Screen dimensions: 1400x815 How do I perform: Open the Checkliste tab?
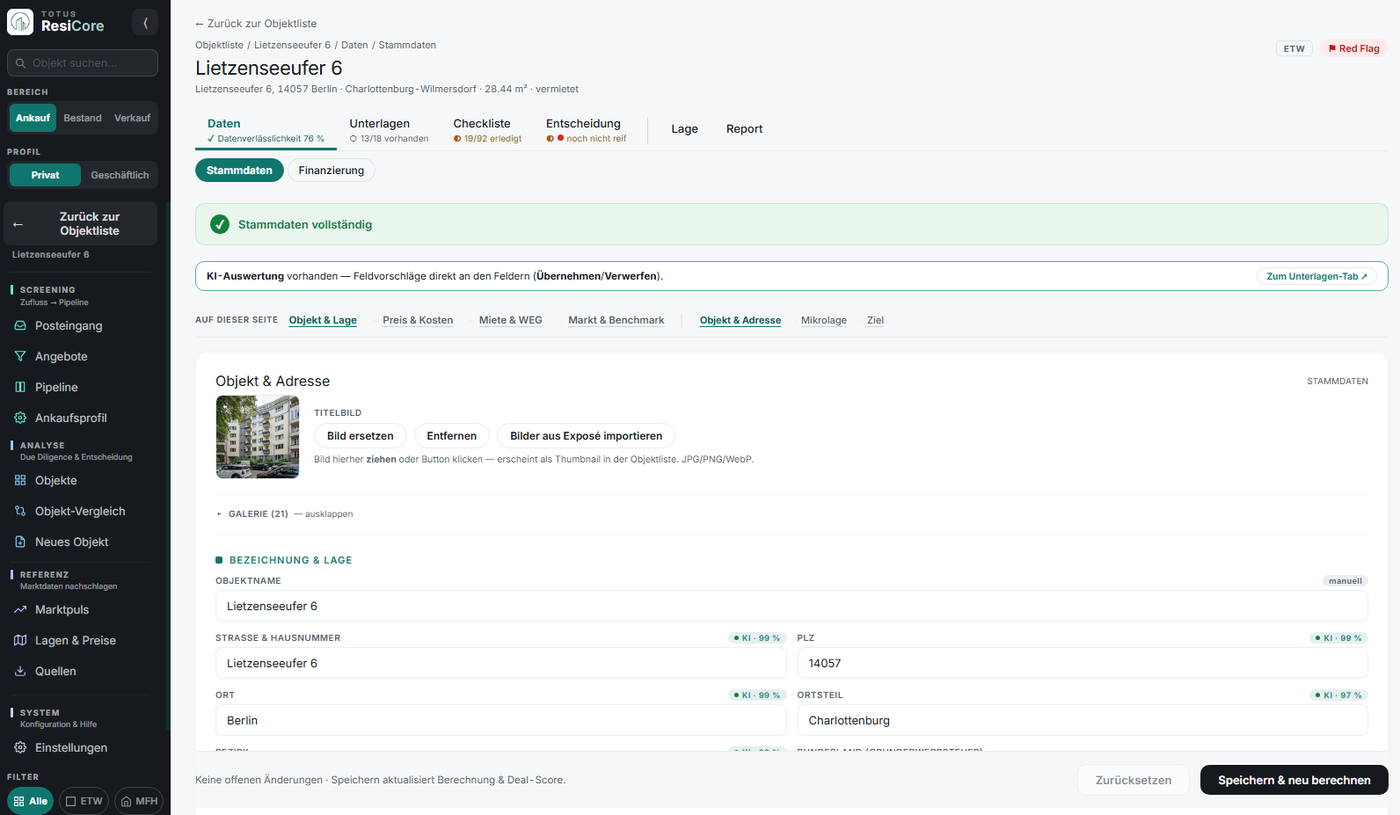coord(487,130)
